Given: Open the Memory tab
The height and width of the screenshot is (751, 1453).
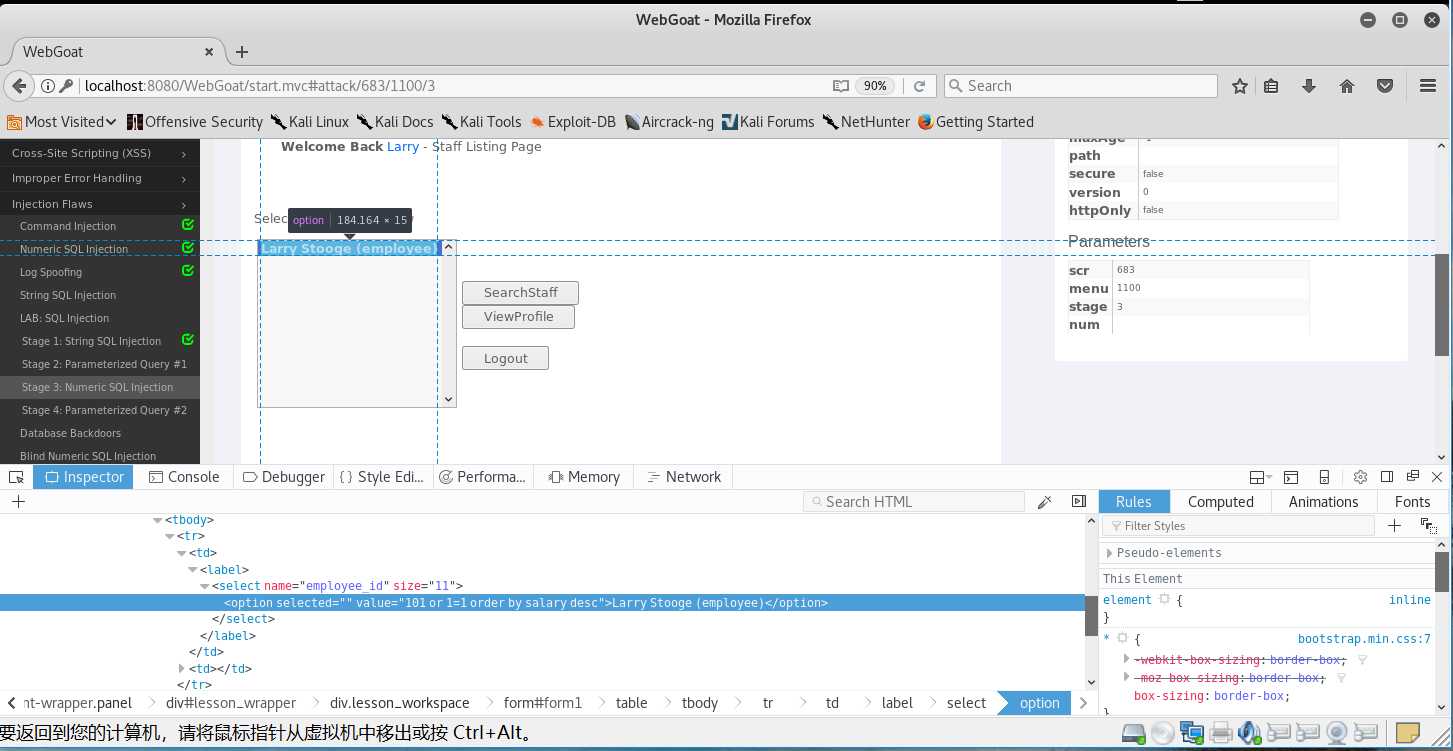Looking at the screenshot, I should 584,477.
